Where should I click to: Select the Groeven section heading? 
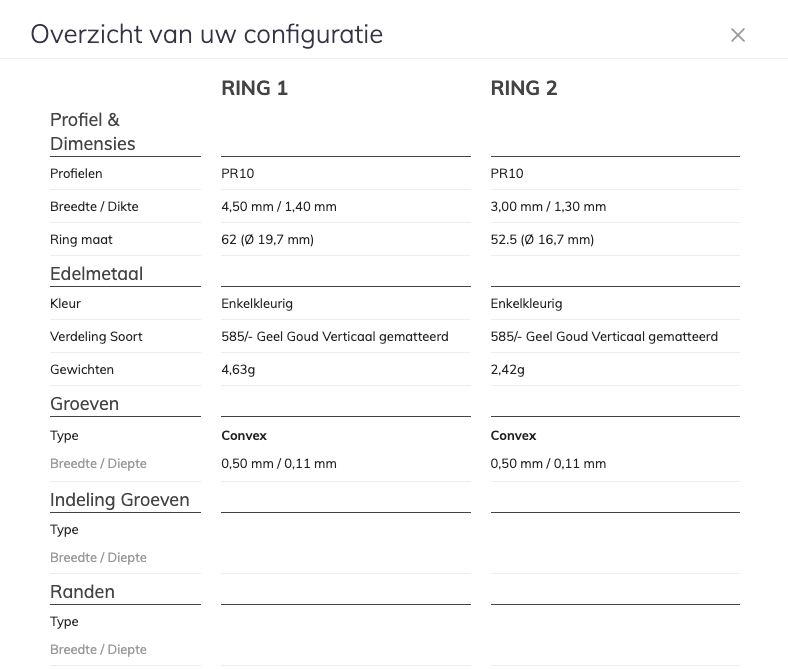coord(85,404)
